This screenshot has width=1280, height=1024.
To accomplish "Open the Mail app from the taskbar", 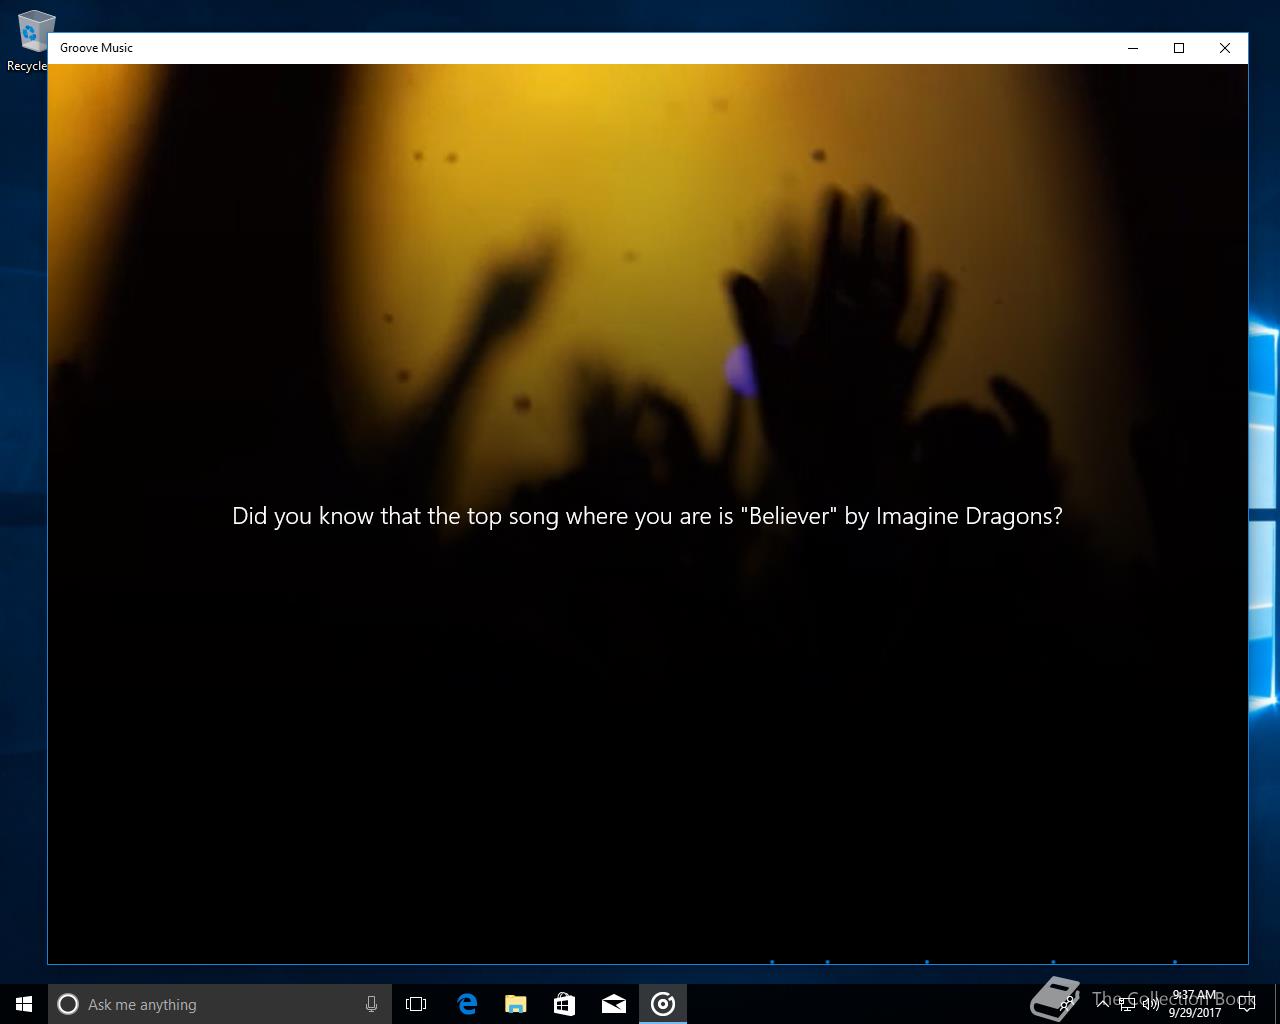I will click(613, 1004).
